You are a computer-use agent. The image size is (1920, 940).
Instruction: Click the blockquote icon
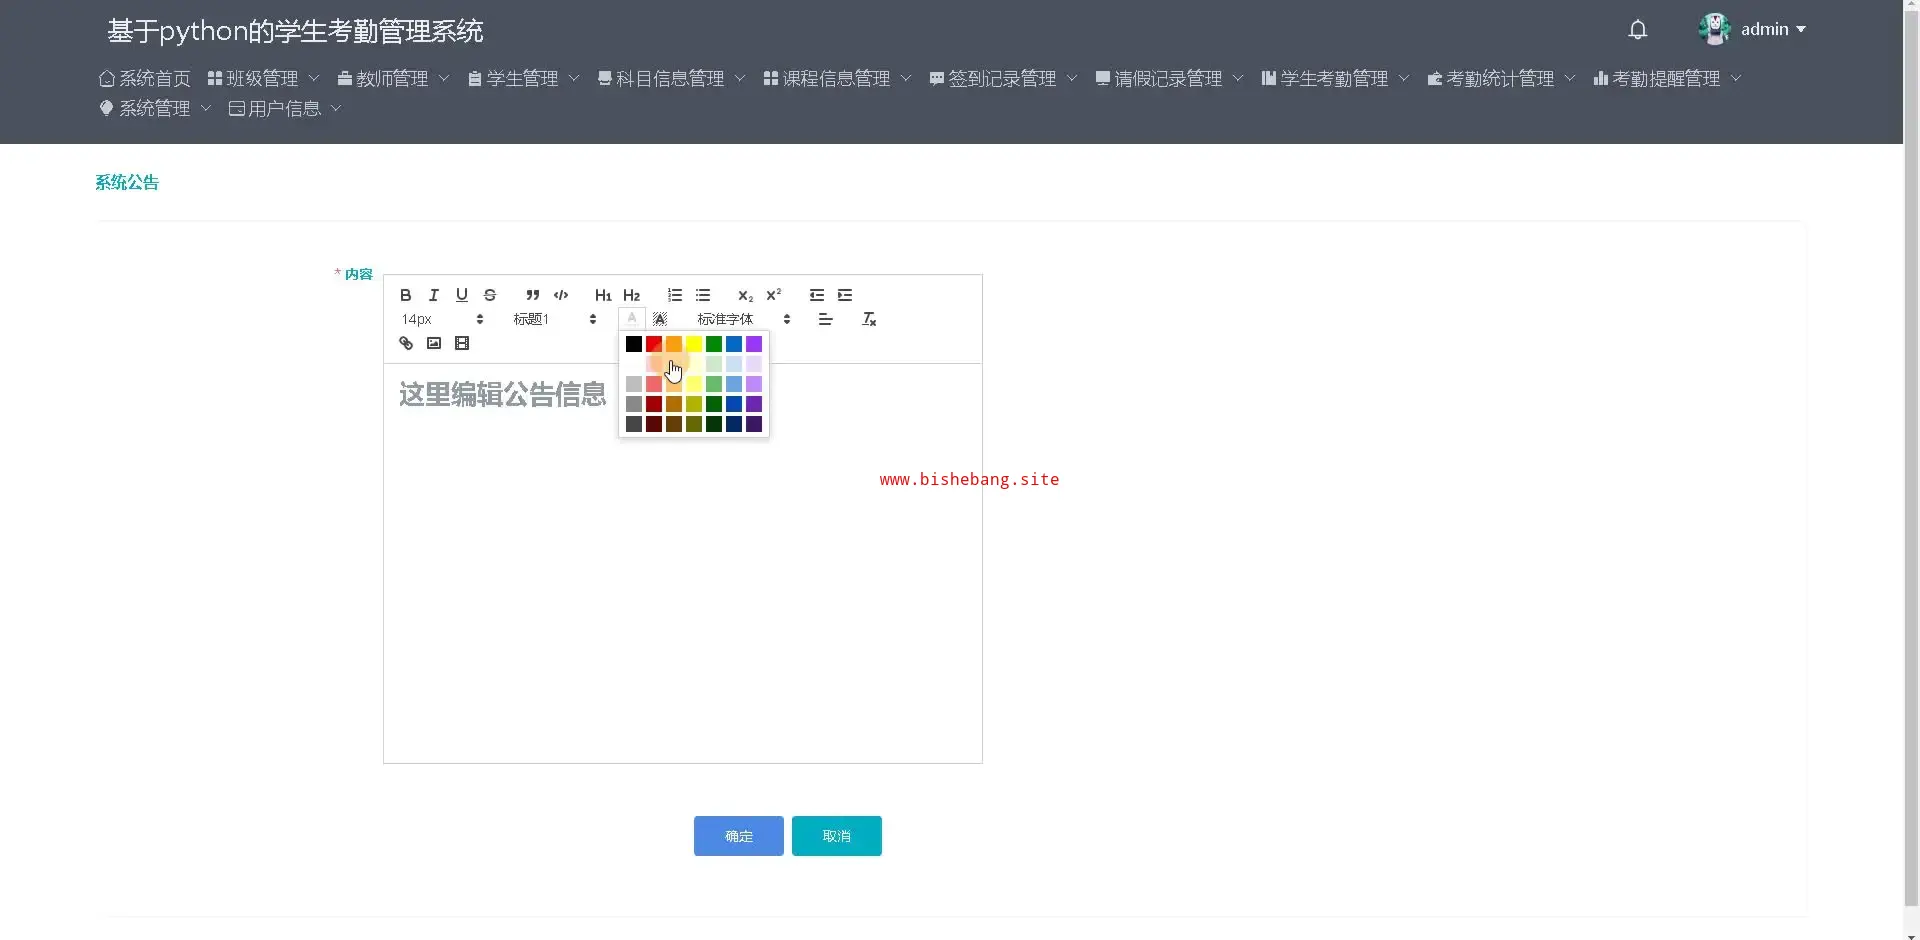click(532, 295)
